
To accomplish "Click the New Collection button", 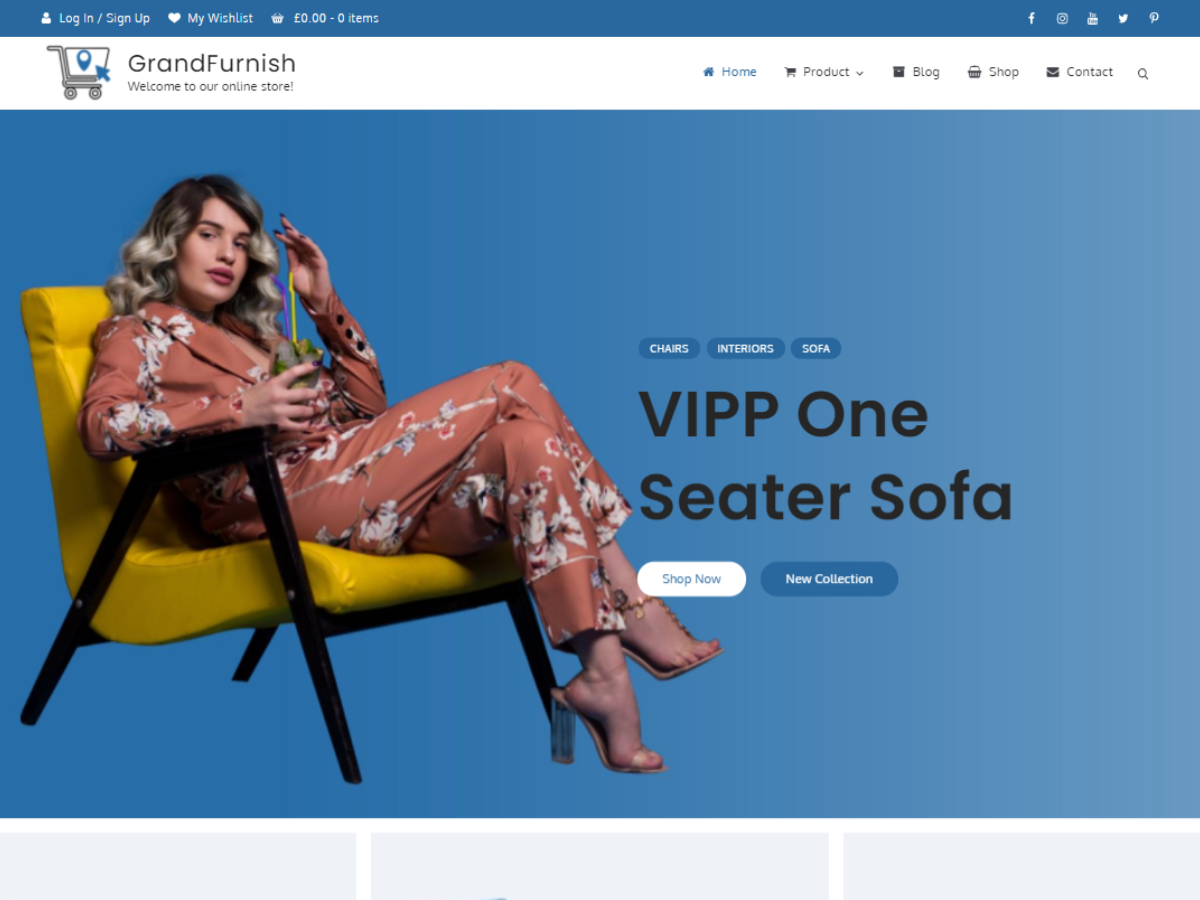I will pos(829,579).
